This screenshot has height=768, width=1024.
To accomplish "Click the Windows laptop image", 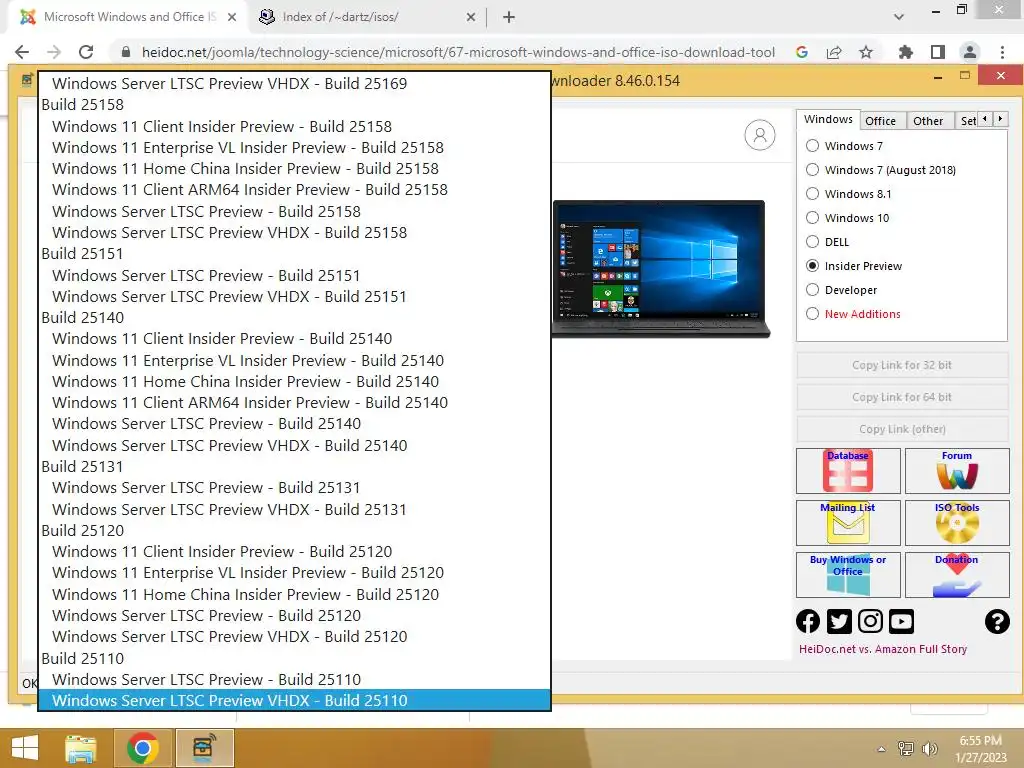I will tap(660, 268).
